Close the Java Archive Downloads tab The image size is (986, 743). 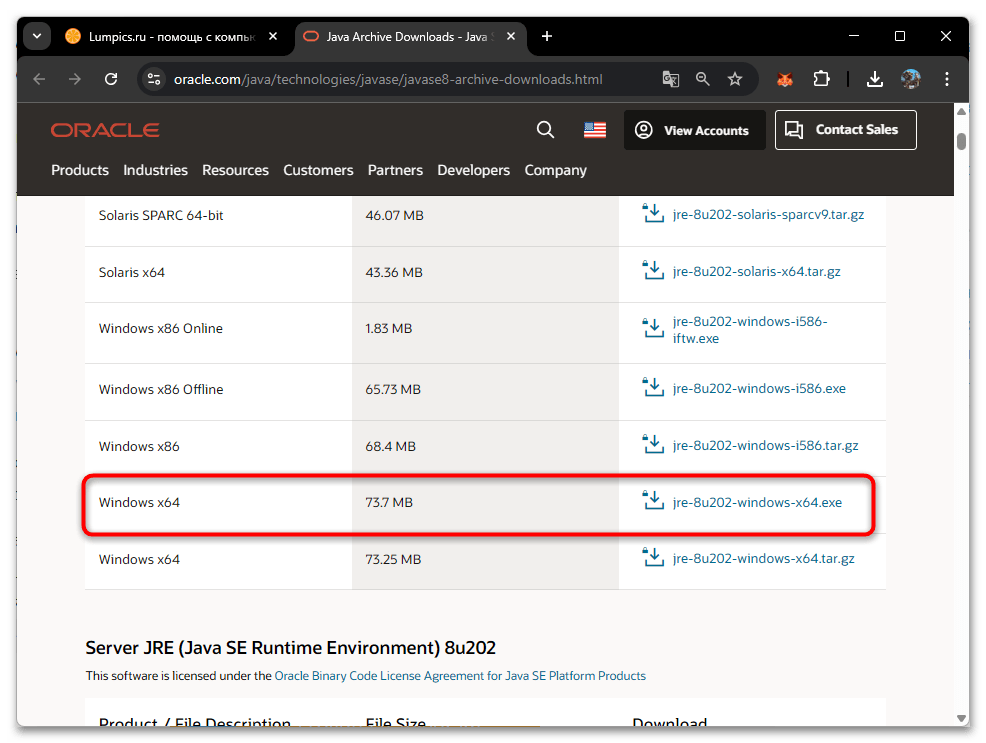coord(511,36)
